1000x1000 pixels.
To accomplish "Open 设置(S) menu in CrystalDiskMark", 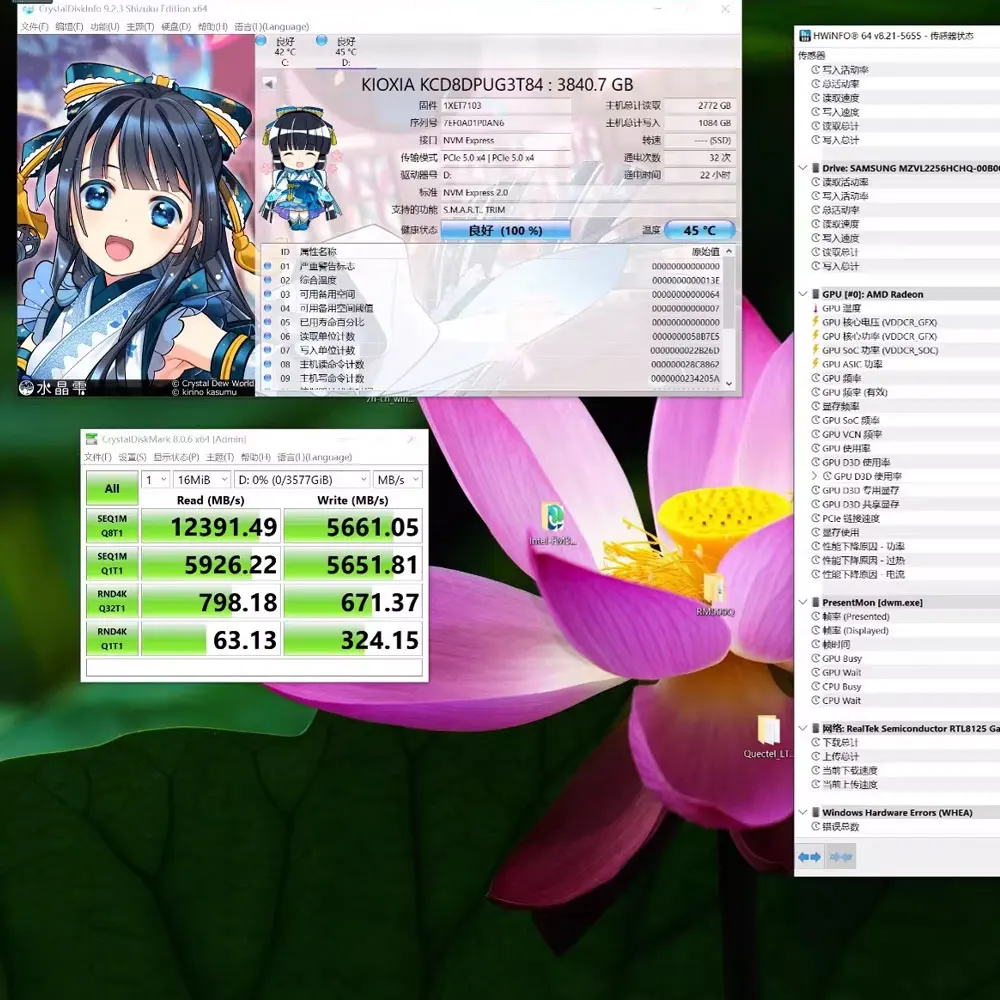I will click(x=132, y=457).
